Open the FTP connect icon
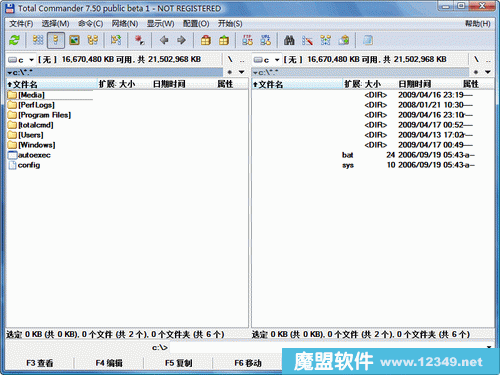The width and height of the screenshot is (500, 375). (247, 40)
